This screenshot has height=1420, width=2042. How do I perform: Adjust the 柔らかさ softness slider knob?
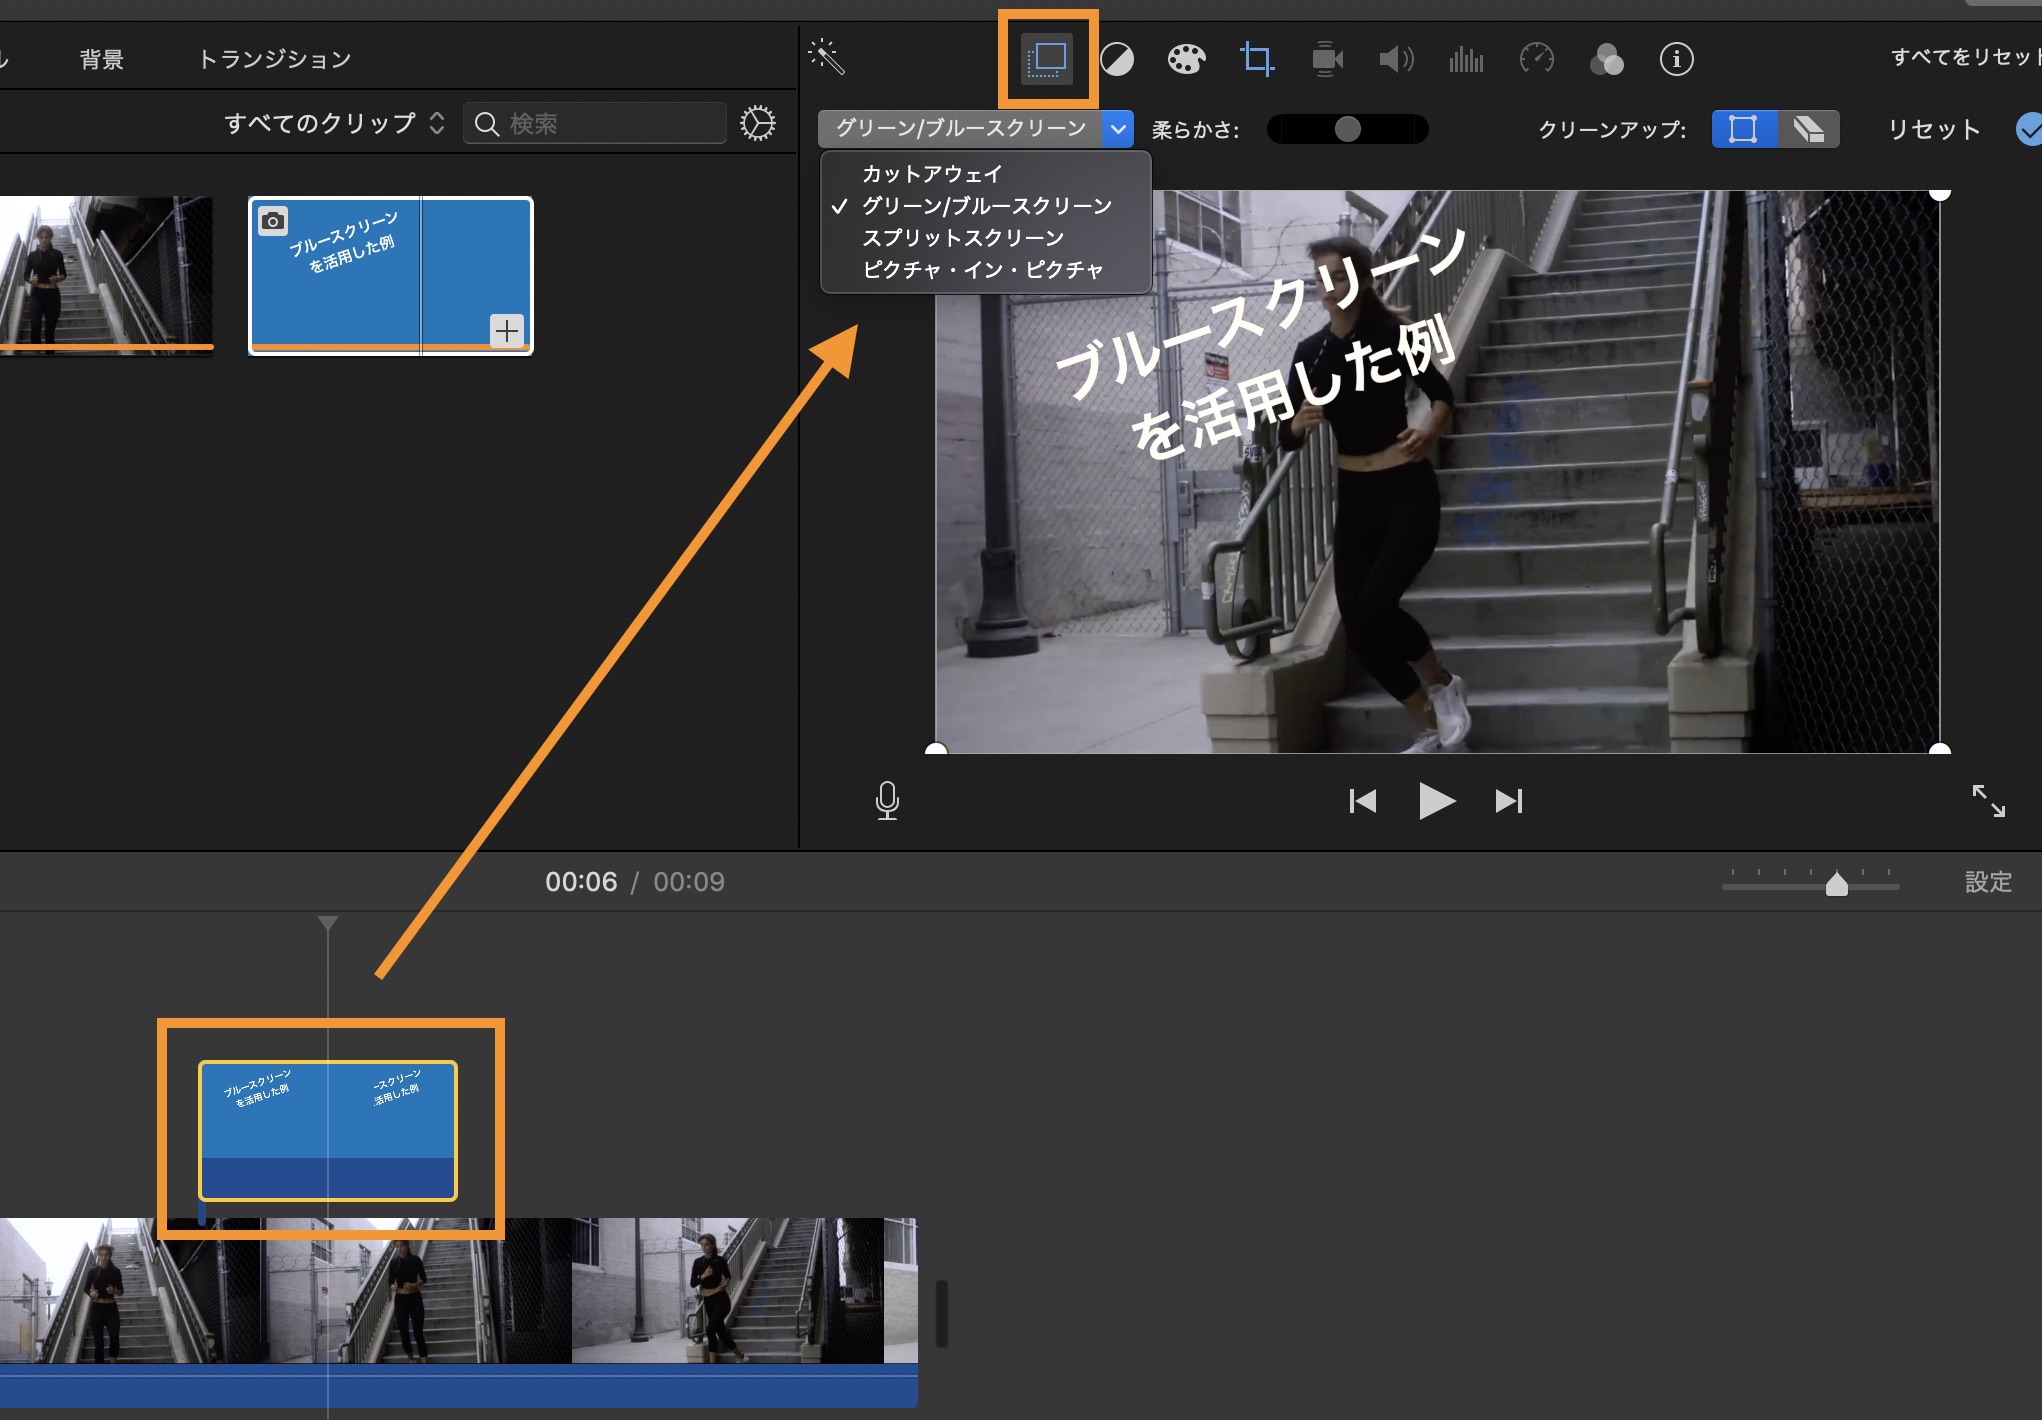pyautogui.click(x=1347, y=129)
